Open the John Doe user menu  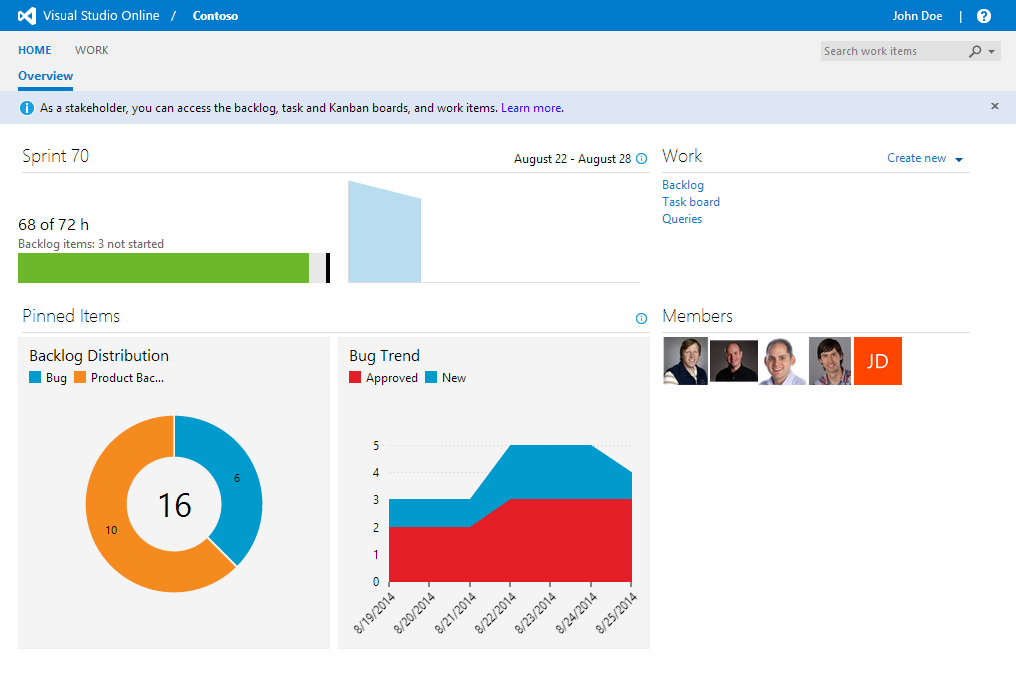coord(917,16)
